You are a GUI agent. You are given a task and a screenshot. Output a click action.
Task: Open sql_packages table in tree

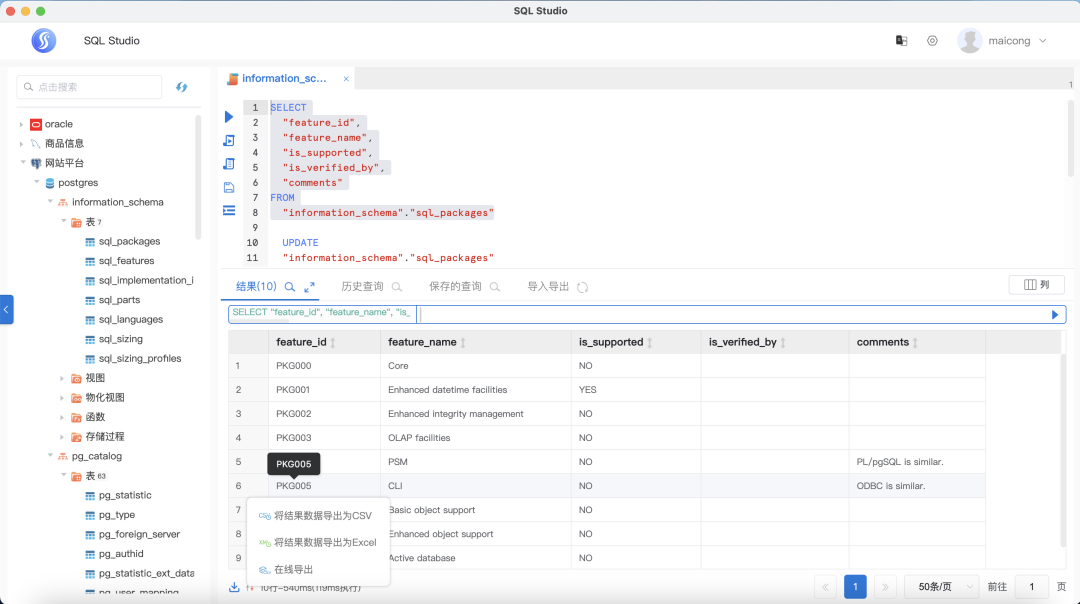pyautogui.click(x=129, y=242)
